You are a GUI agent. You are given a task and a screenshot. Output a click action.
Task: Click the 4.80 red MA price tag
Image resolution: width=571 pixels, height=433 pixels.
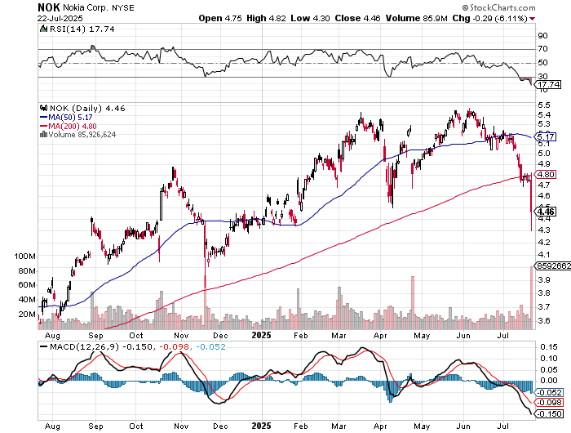tap(545, 174)
